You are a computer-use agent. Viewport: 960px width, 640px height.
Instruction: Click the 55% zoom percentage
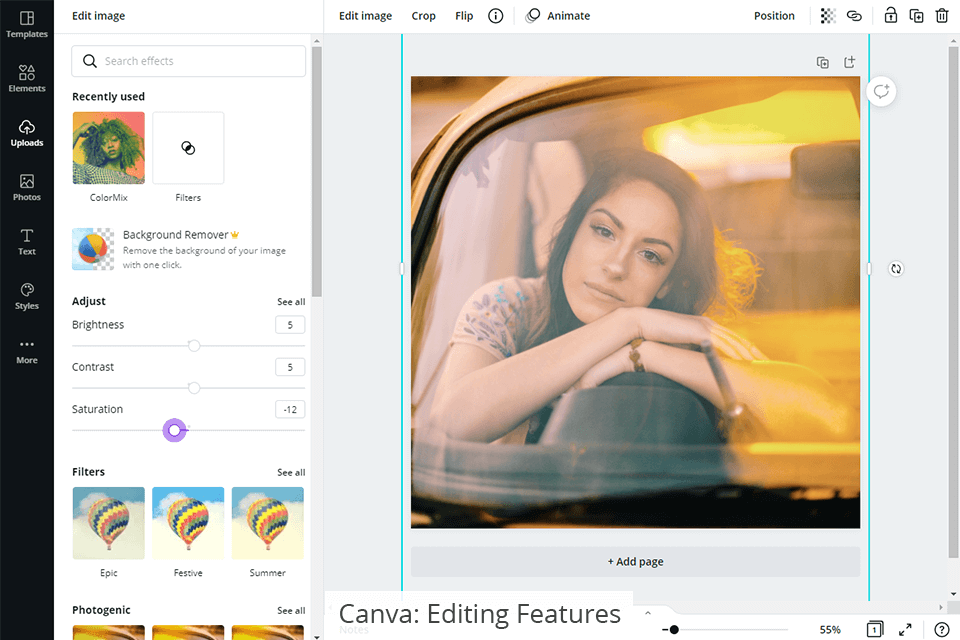point(830,630)
